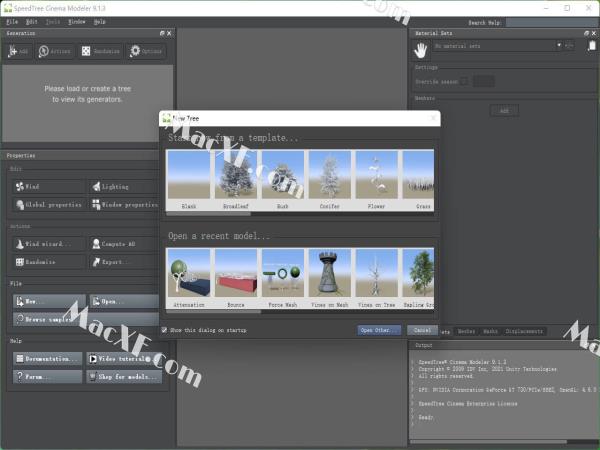Select the Broadleaf template
The width and height of the screenshot is (600, 450).
[x=236, y=180]
